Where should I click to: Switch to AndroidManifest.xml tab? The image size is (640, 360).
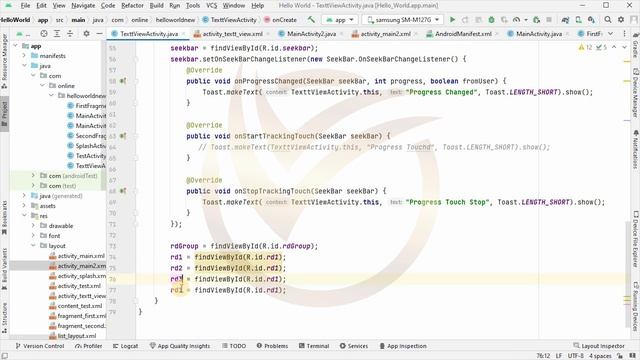tap(459, 34)
